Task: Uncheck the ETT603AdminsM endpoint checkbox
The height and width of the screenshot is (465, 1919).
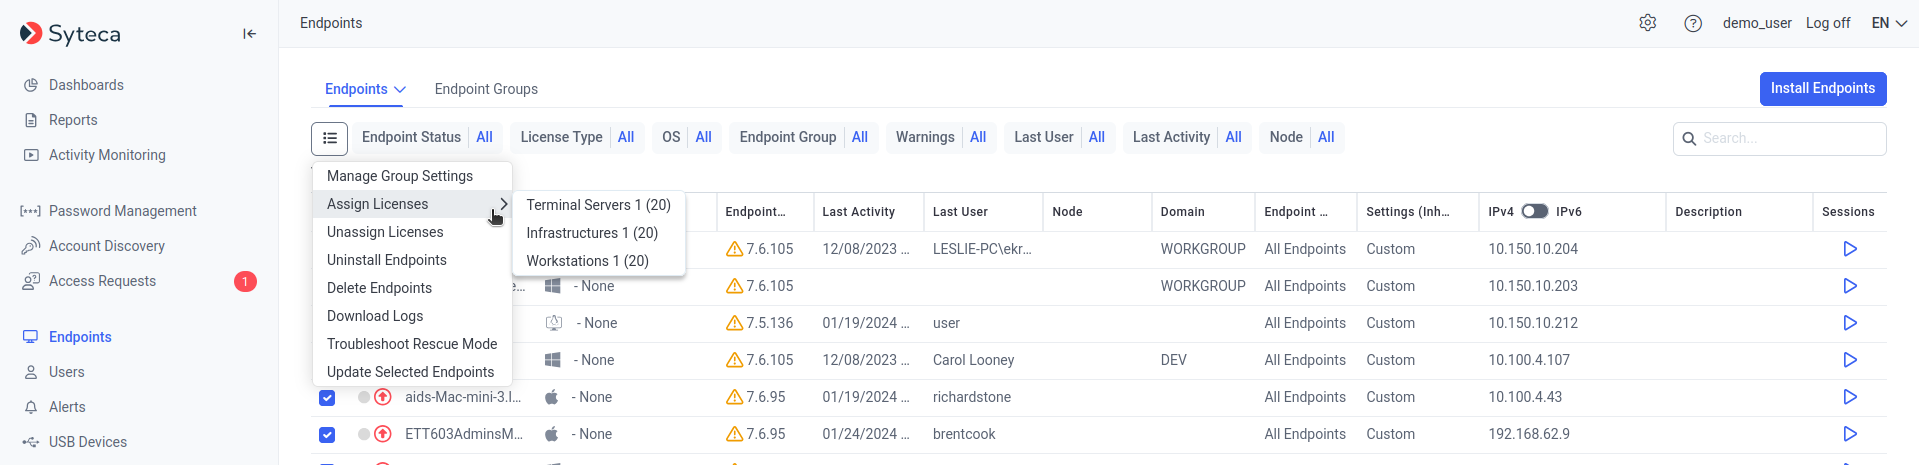Action: click(327, 435)
